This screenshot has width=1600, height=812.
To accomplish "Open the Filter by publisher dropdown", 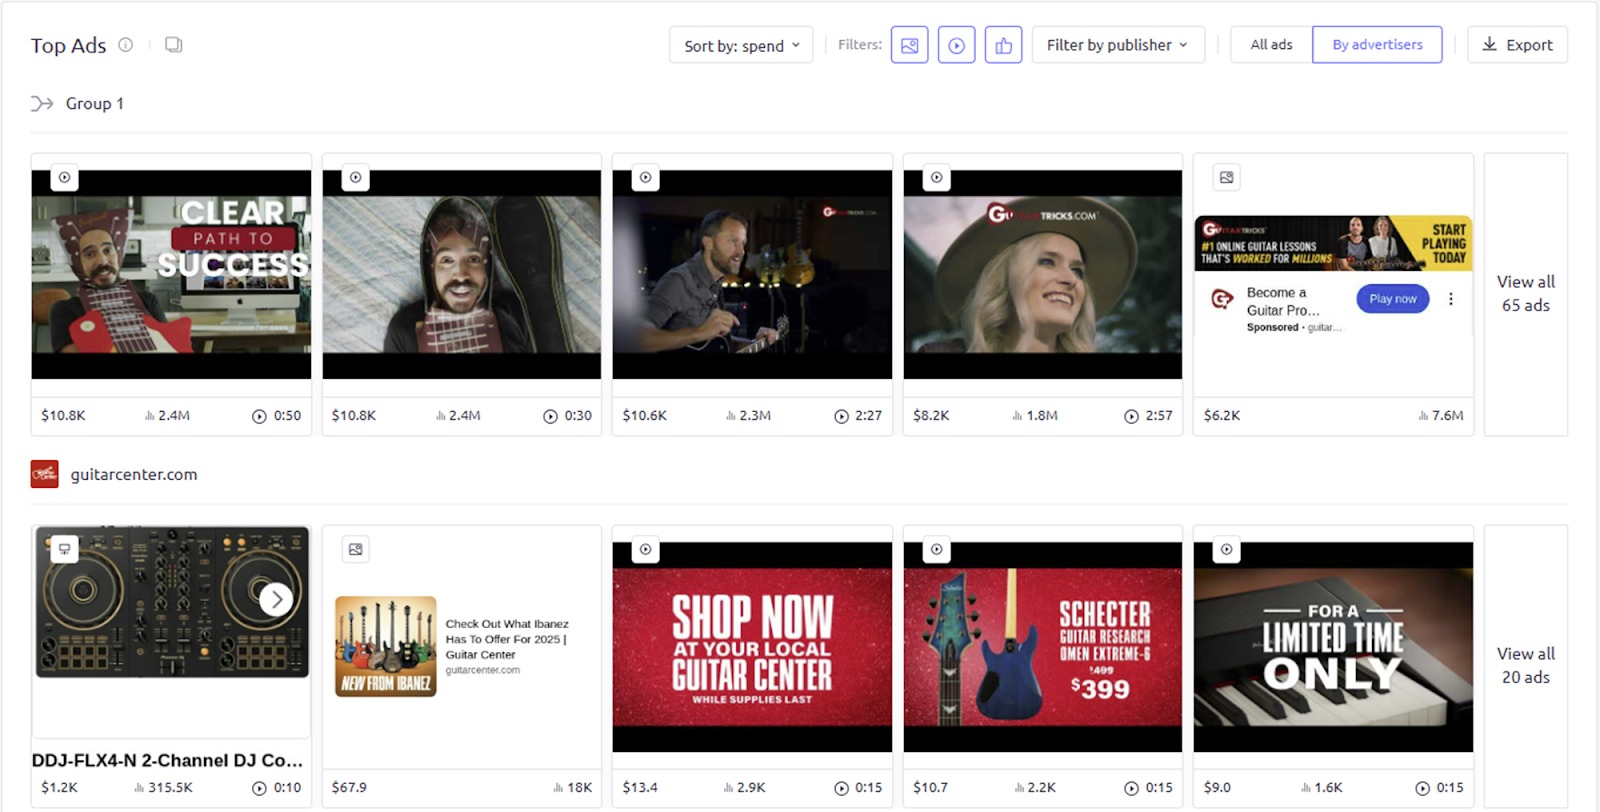I will (1117, 45).
